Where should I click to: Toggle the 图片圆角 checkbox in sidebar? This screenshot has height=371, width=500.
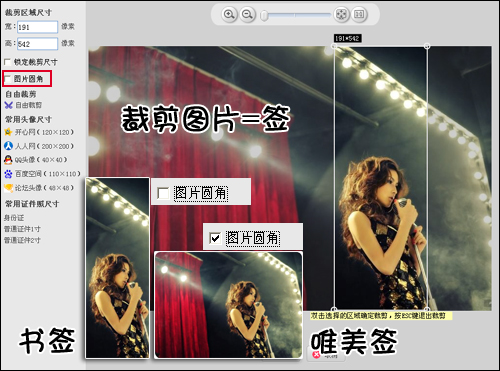(7, 79)
